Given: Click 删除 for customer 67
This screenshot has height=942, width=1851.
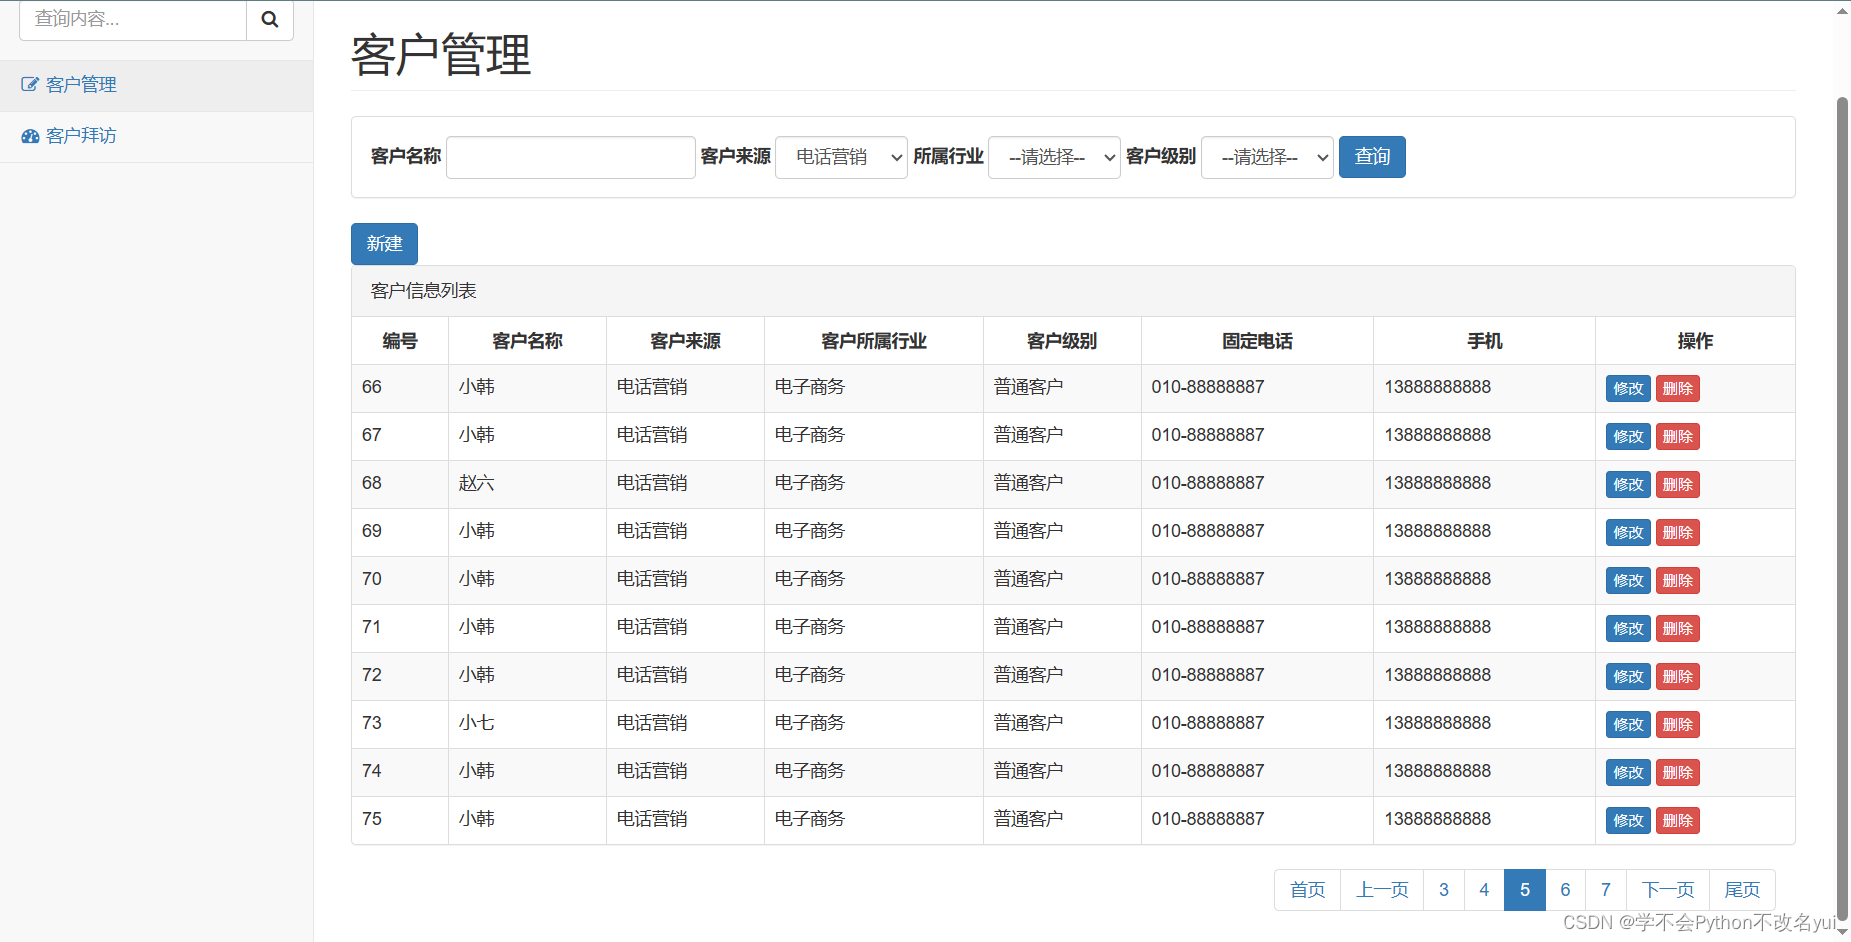Looking at the screenshot, I should (1678, 437).
